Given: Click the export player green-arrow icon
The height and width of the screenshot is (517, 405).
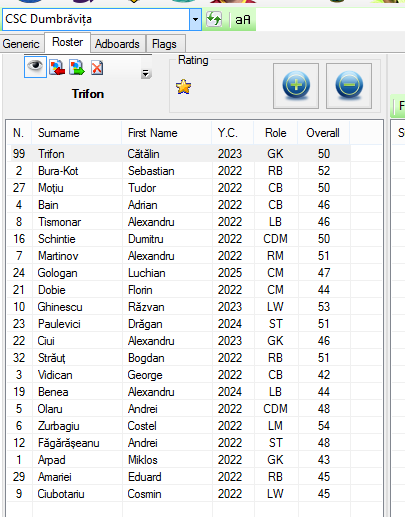Looking at the screenshot, I should click(77, 68).
